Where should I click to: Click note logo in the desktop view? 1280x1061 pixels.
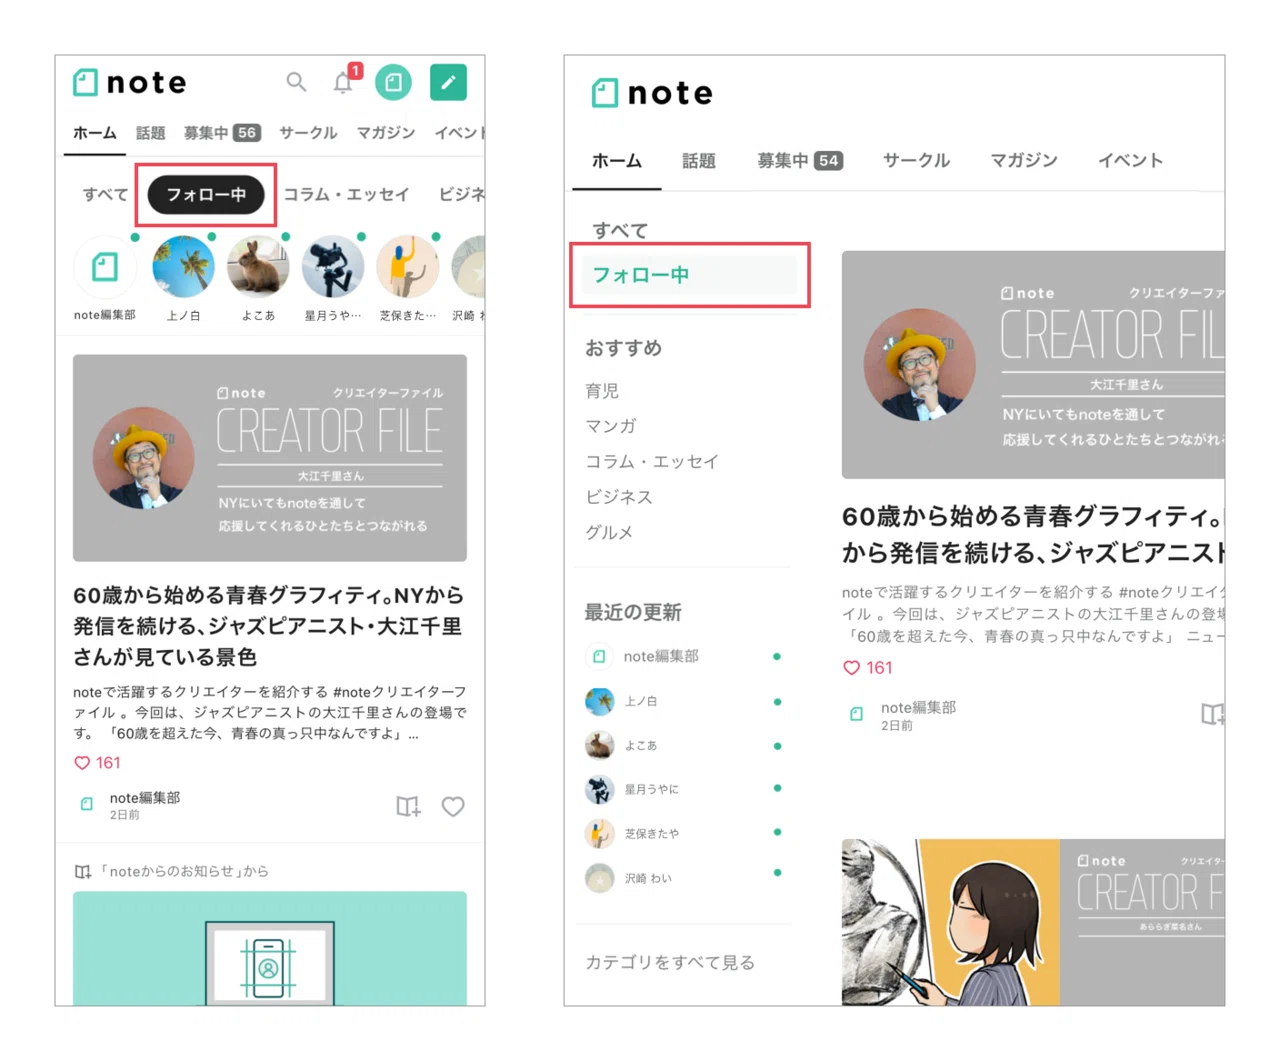tap(653, 93)
